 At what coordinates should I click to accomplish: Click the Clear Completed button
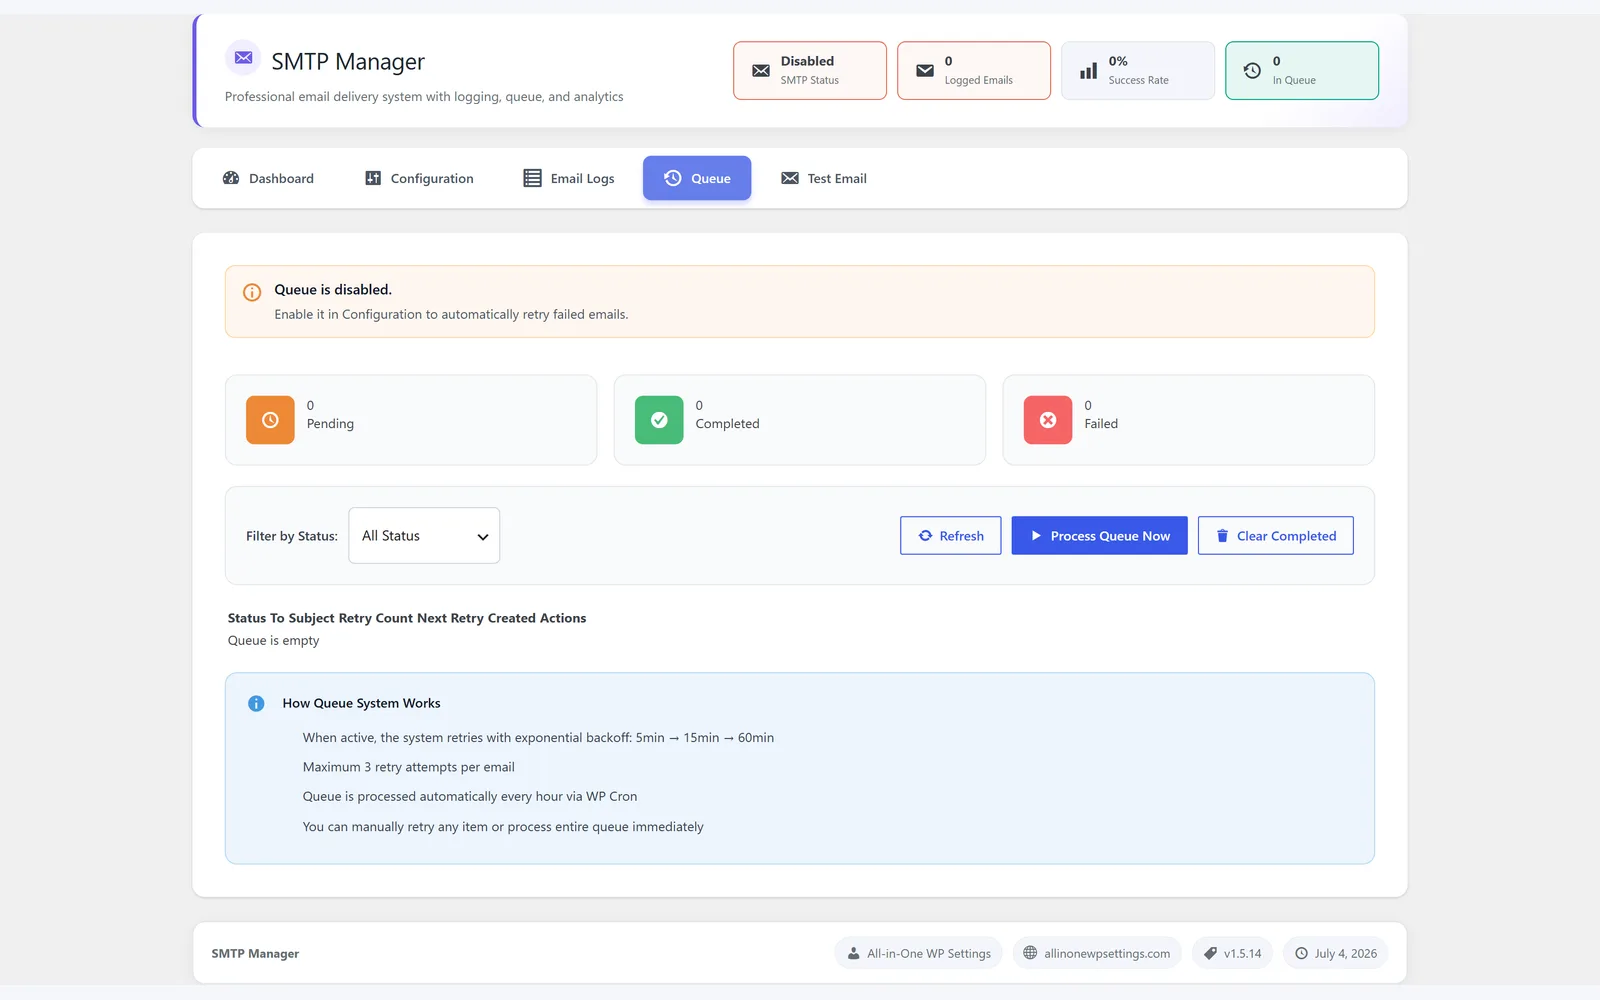[x=1276, y=536]
